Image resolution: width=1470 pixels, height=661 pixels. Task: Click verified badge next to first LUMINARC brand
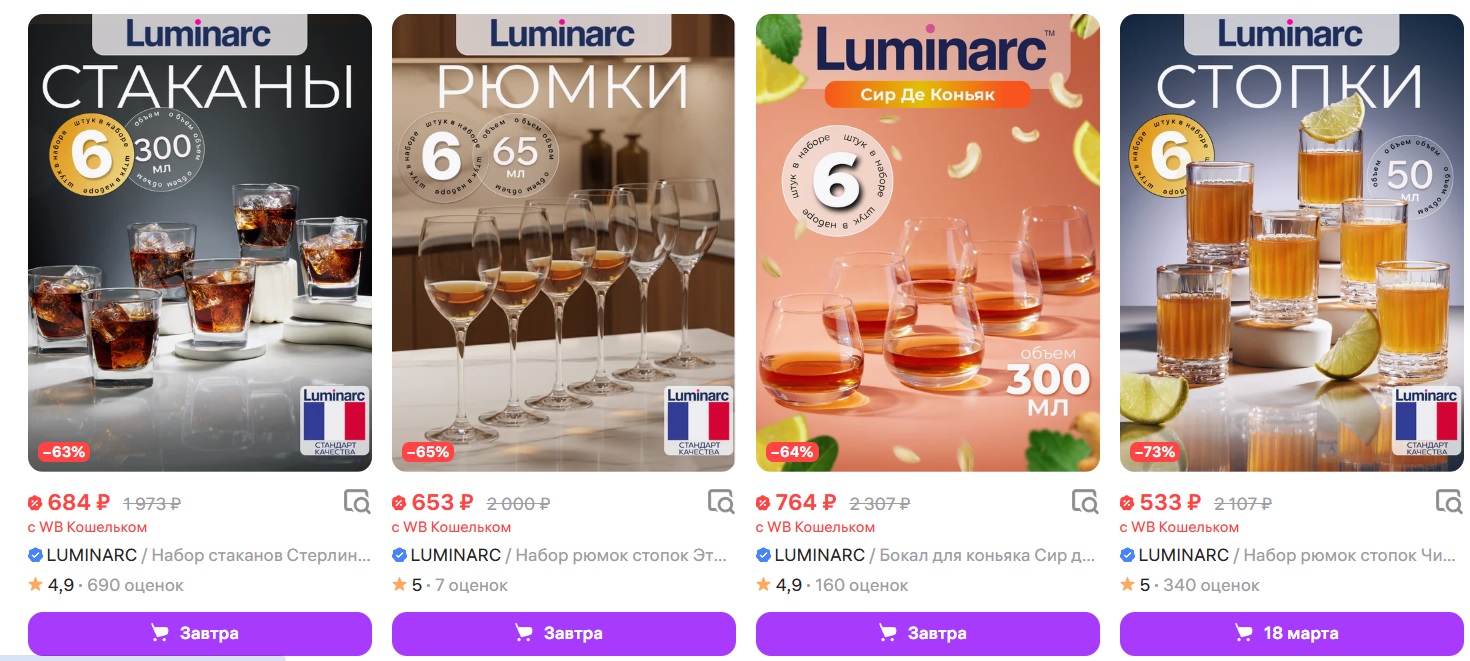click(x=36, y=555)
